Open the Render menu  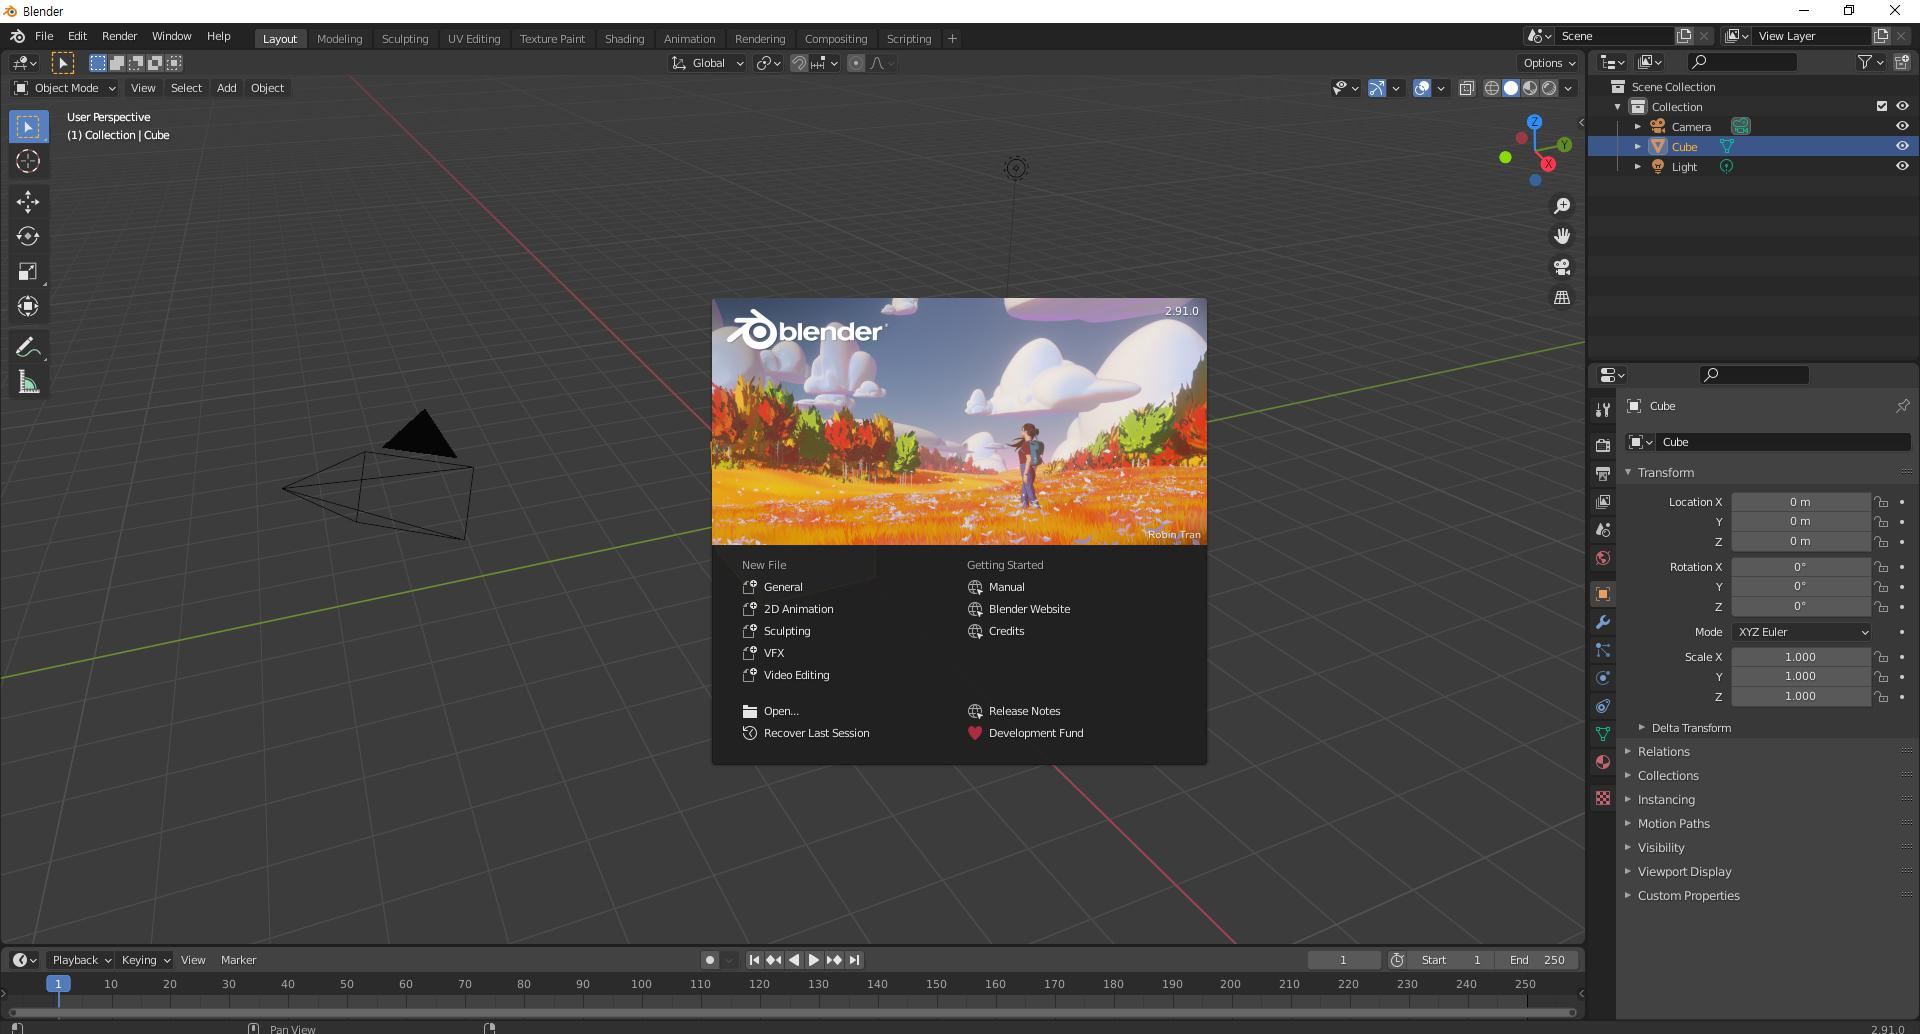point(119,36)
